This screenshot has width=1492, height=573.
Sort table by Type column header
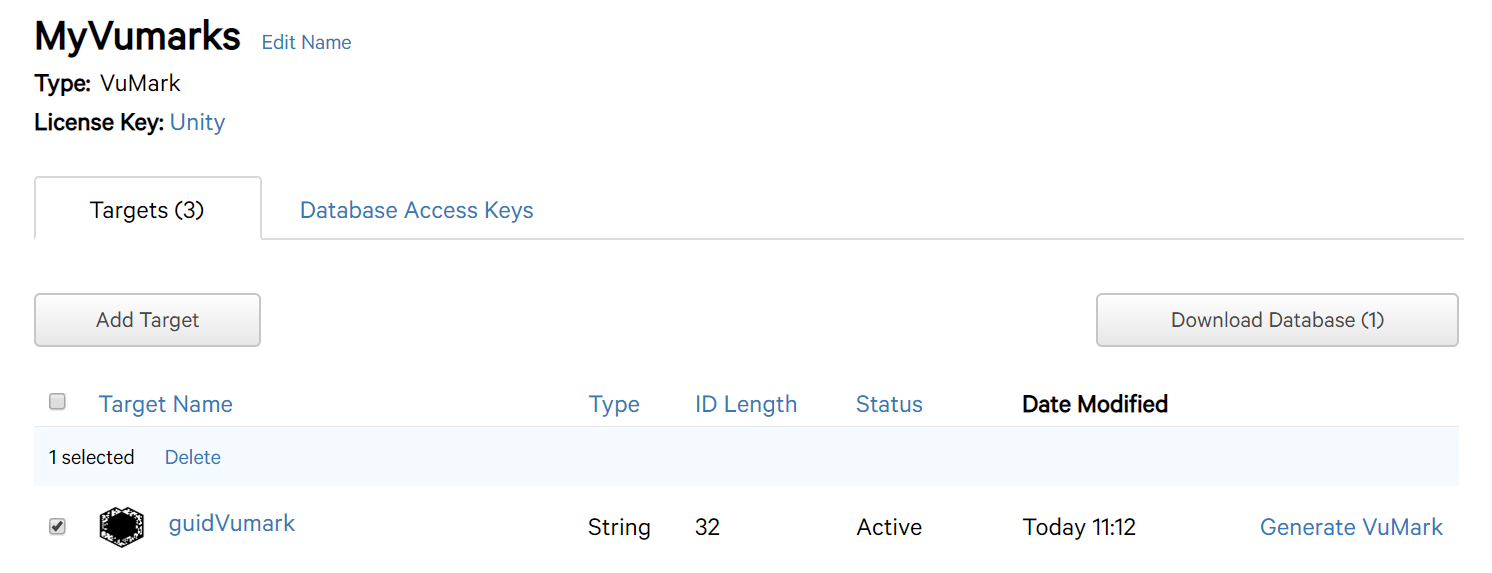(614, 404)
